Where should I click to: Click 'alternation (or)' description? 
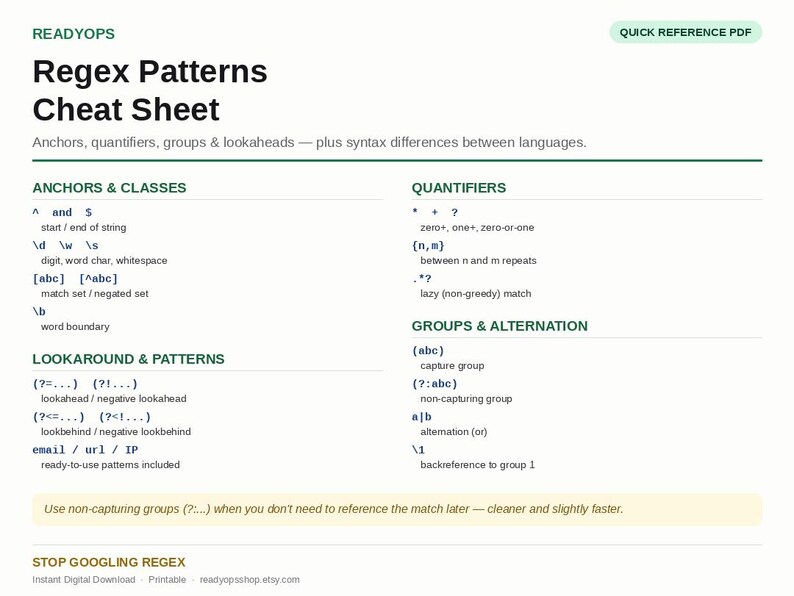tap(454, 432)
